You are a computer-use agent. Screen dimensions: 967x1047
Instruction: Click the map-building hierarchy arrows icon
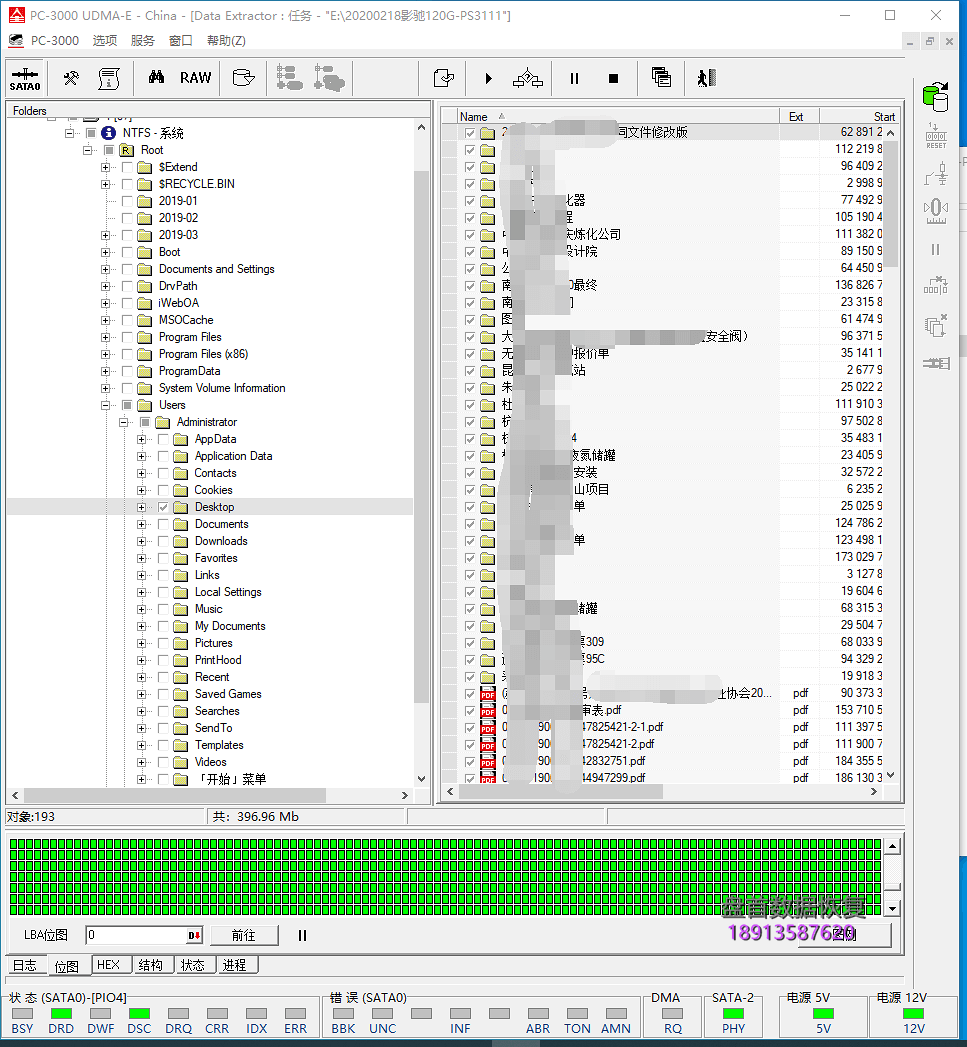528,78
